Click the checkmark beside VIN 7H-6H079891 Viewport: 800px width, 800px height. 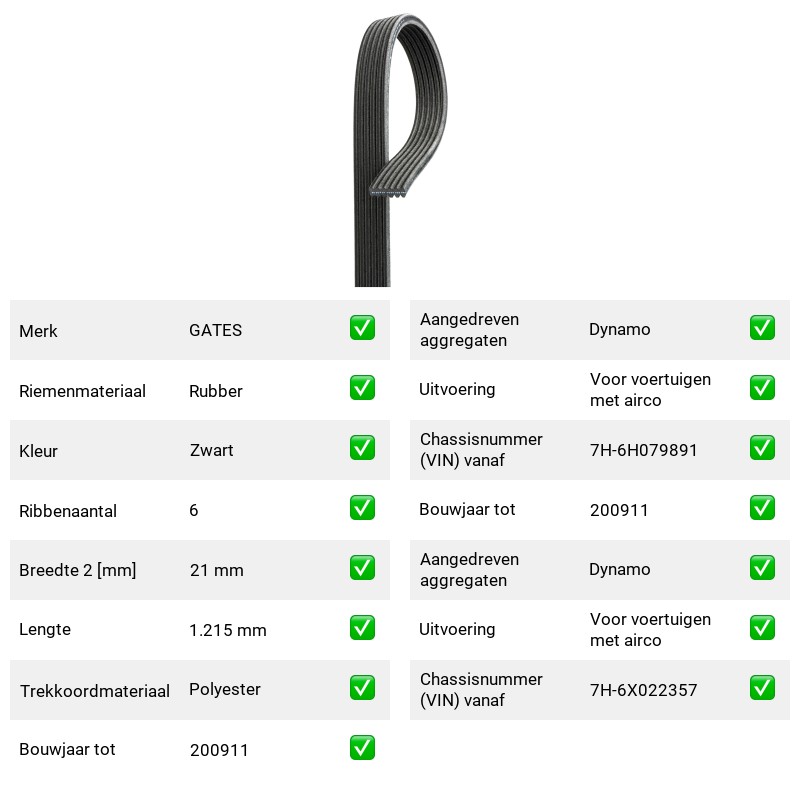coord(762,447)
